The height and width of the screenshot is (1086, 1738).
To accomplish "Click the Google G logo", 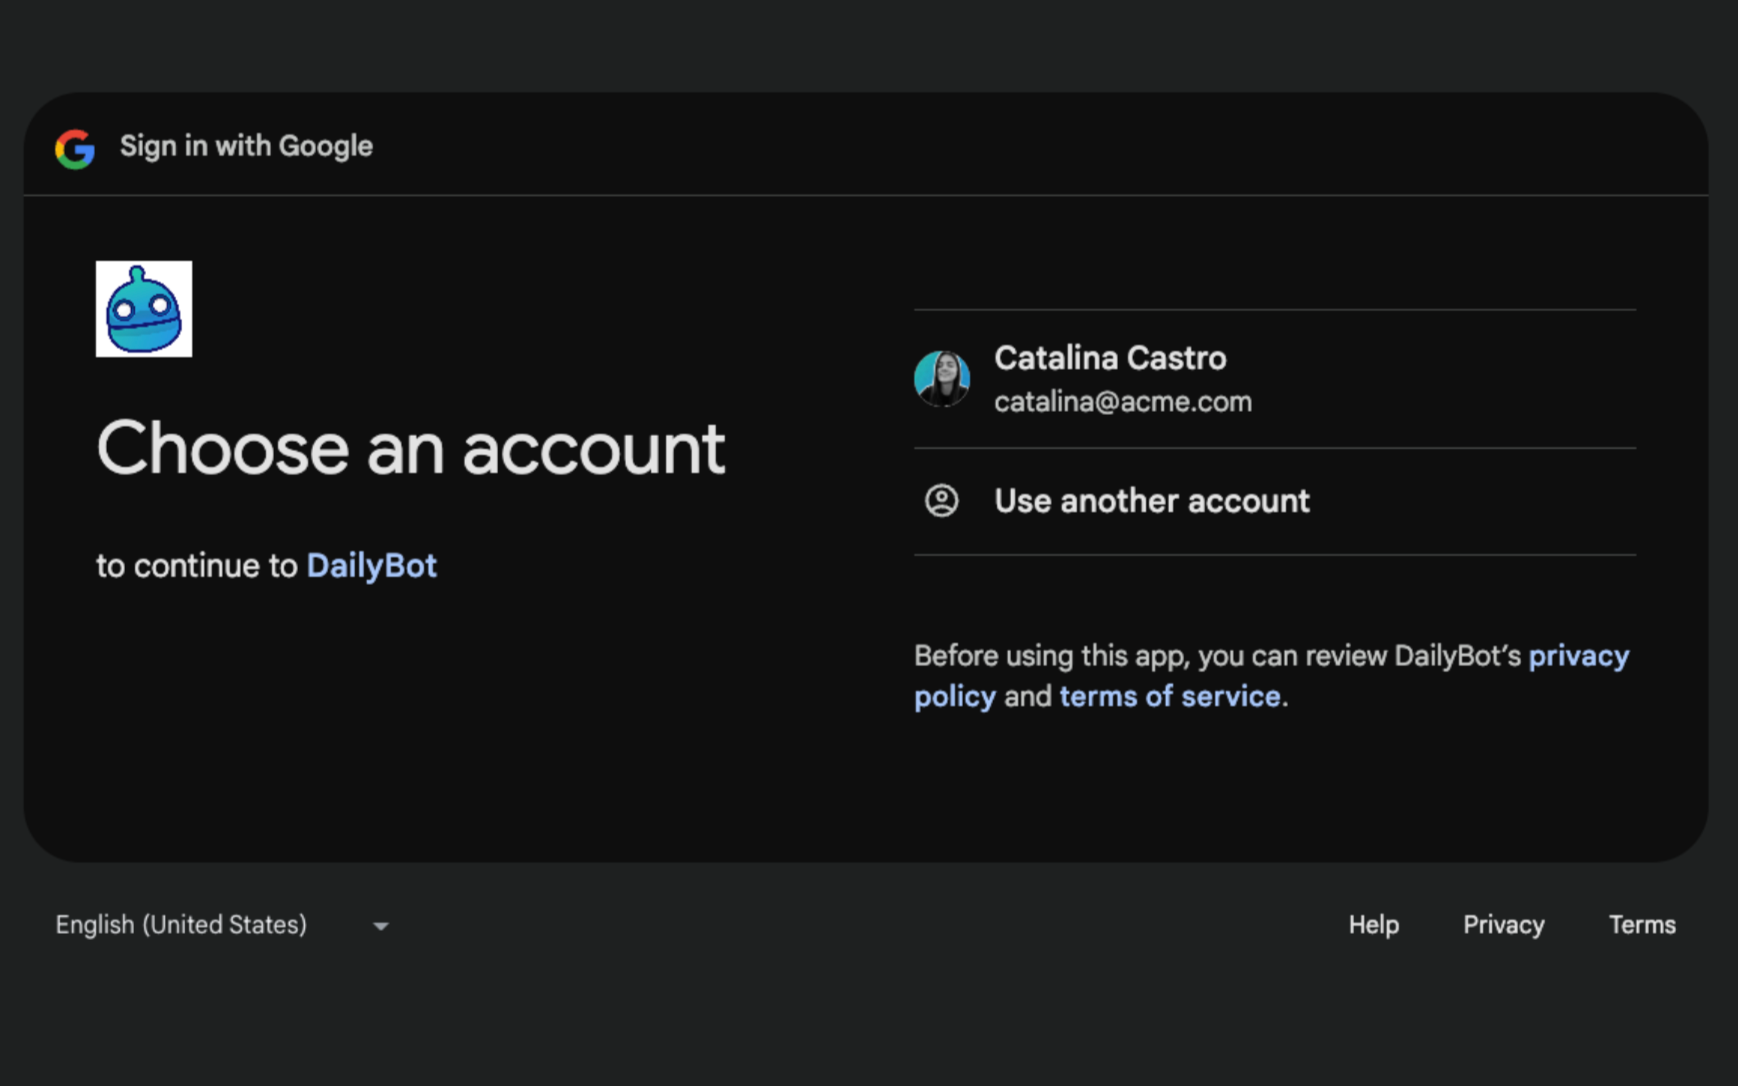I will click(x=75, y=148).
